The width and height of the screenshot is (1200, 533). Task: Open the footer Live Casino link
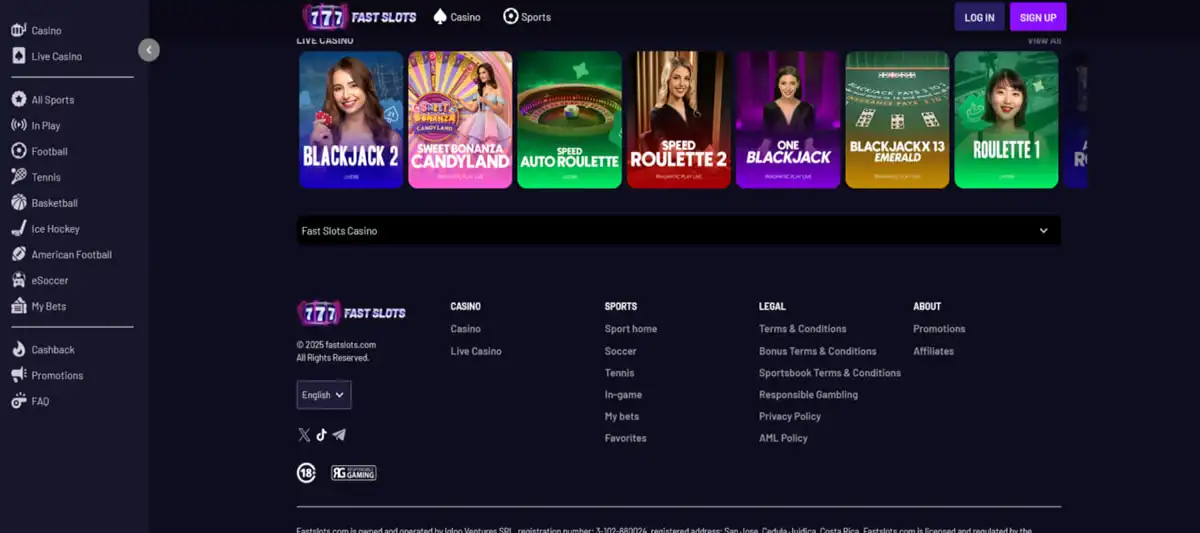pyautogui.click(x=476, y=351)
